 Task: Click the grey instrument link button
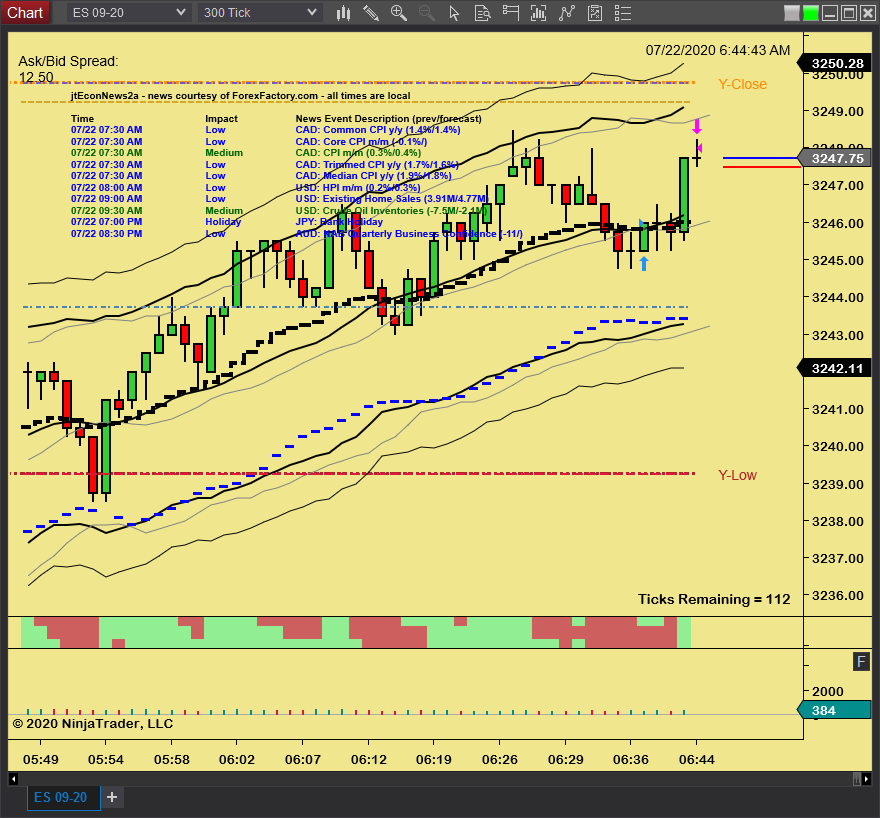(792, 13)
